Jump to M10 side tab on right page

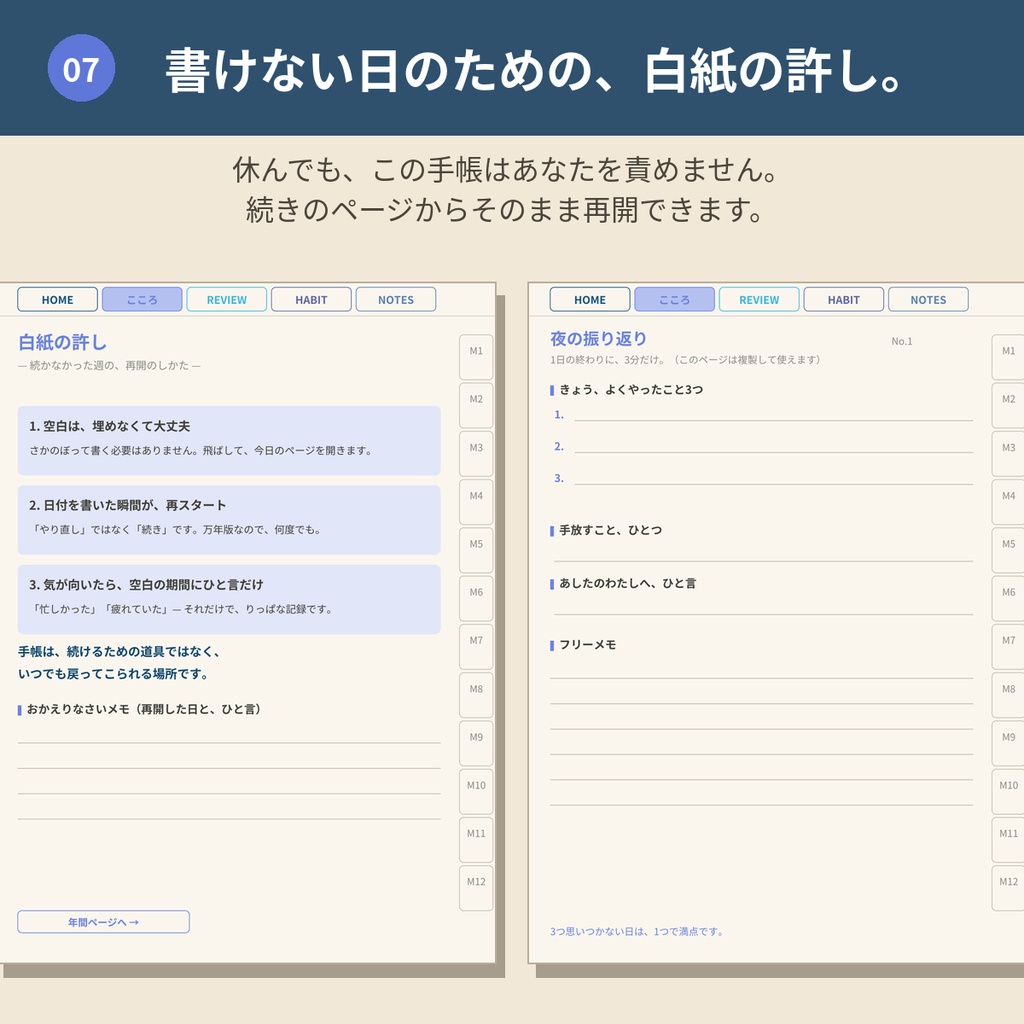click(1008, 792)
